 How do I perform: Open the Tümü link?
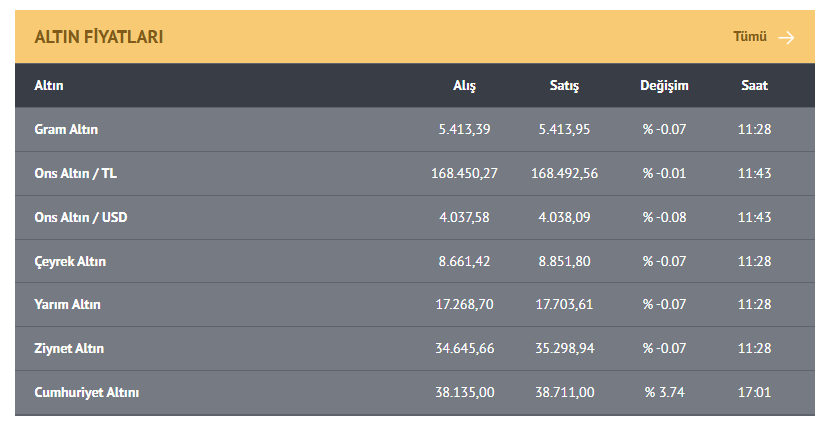point(750,37)
